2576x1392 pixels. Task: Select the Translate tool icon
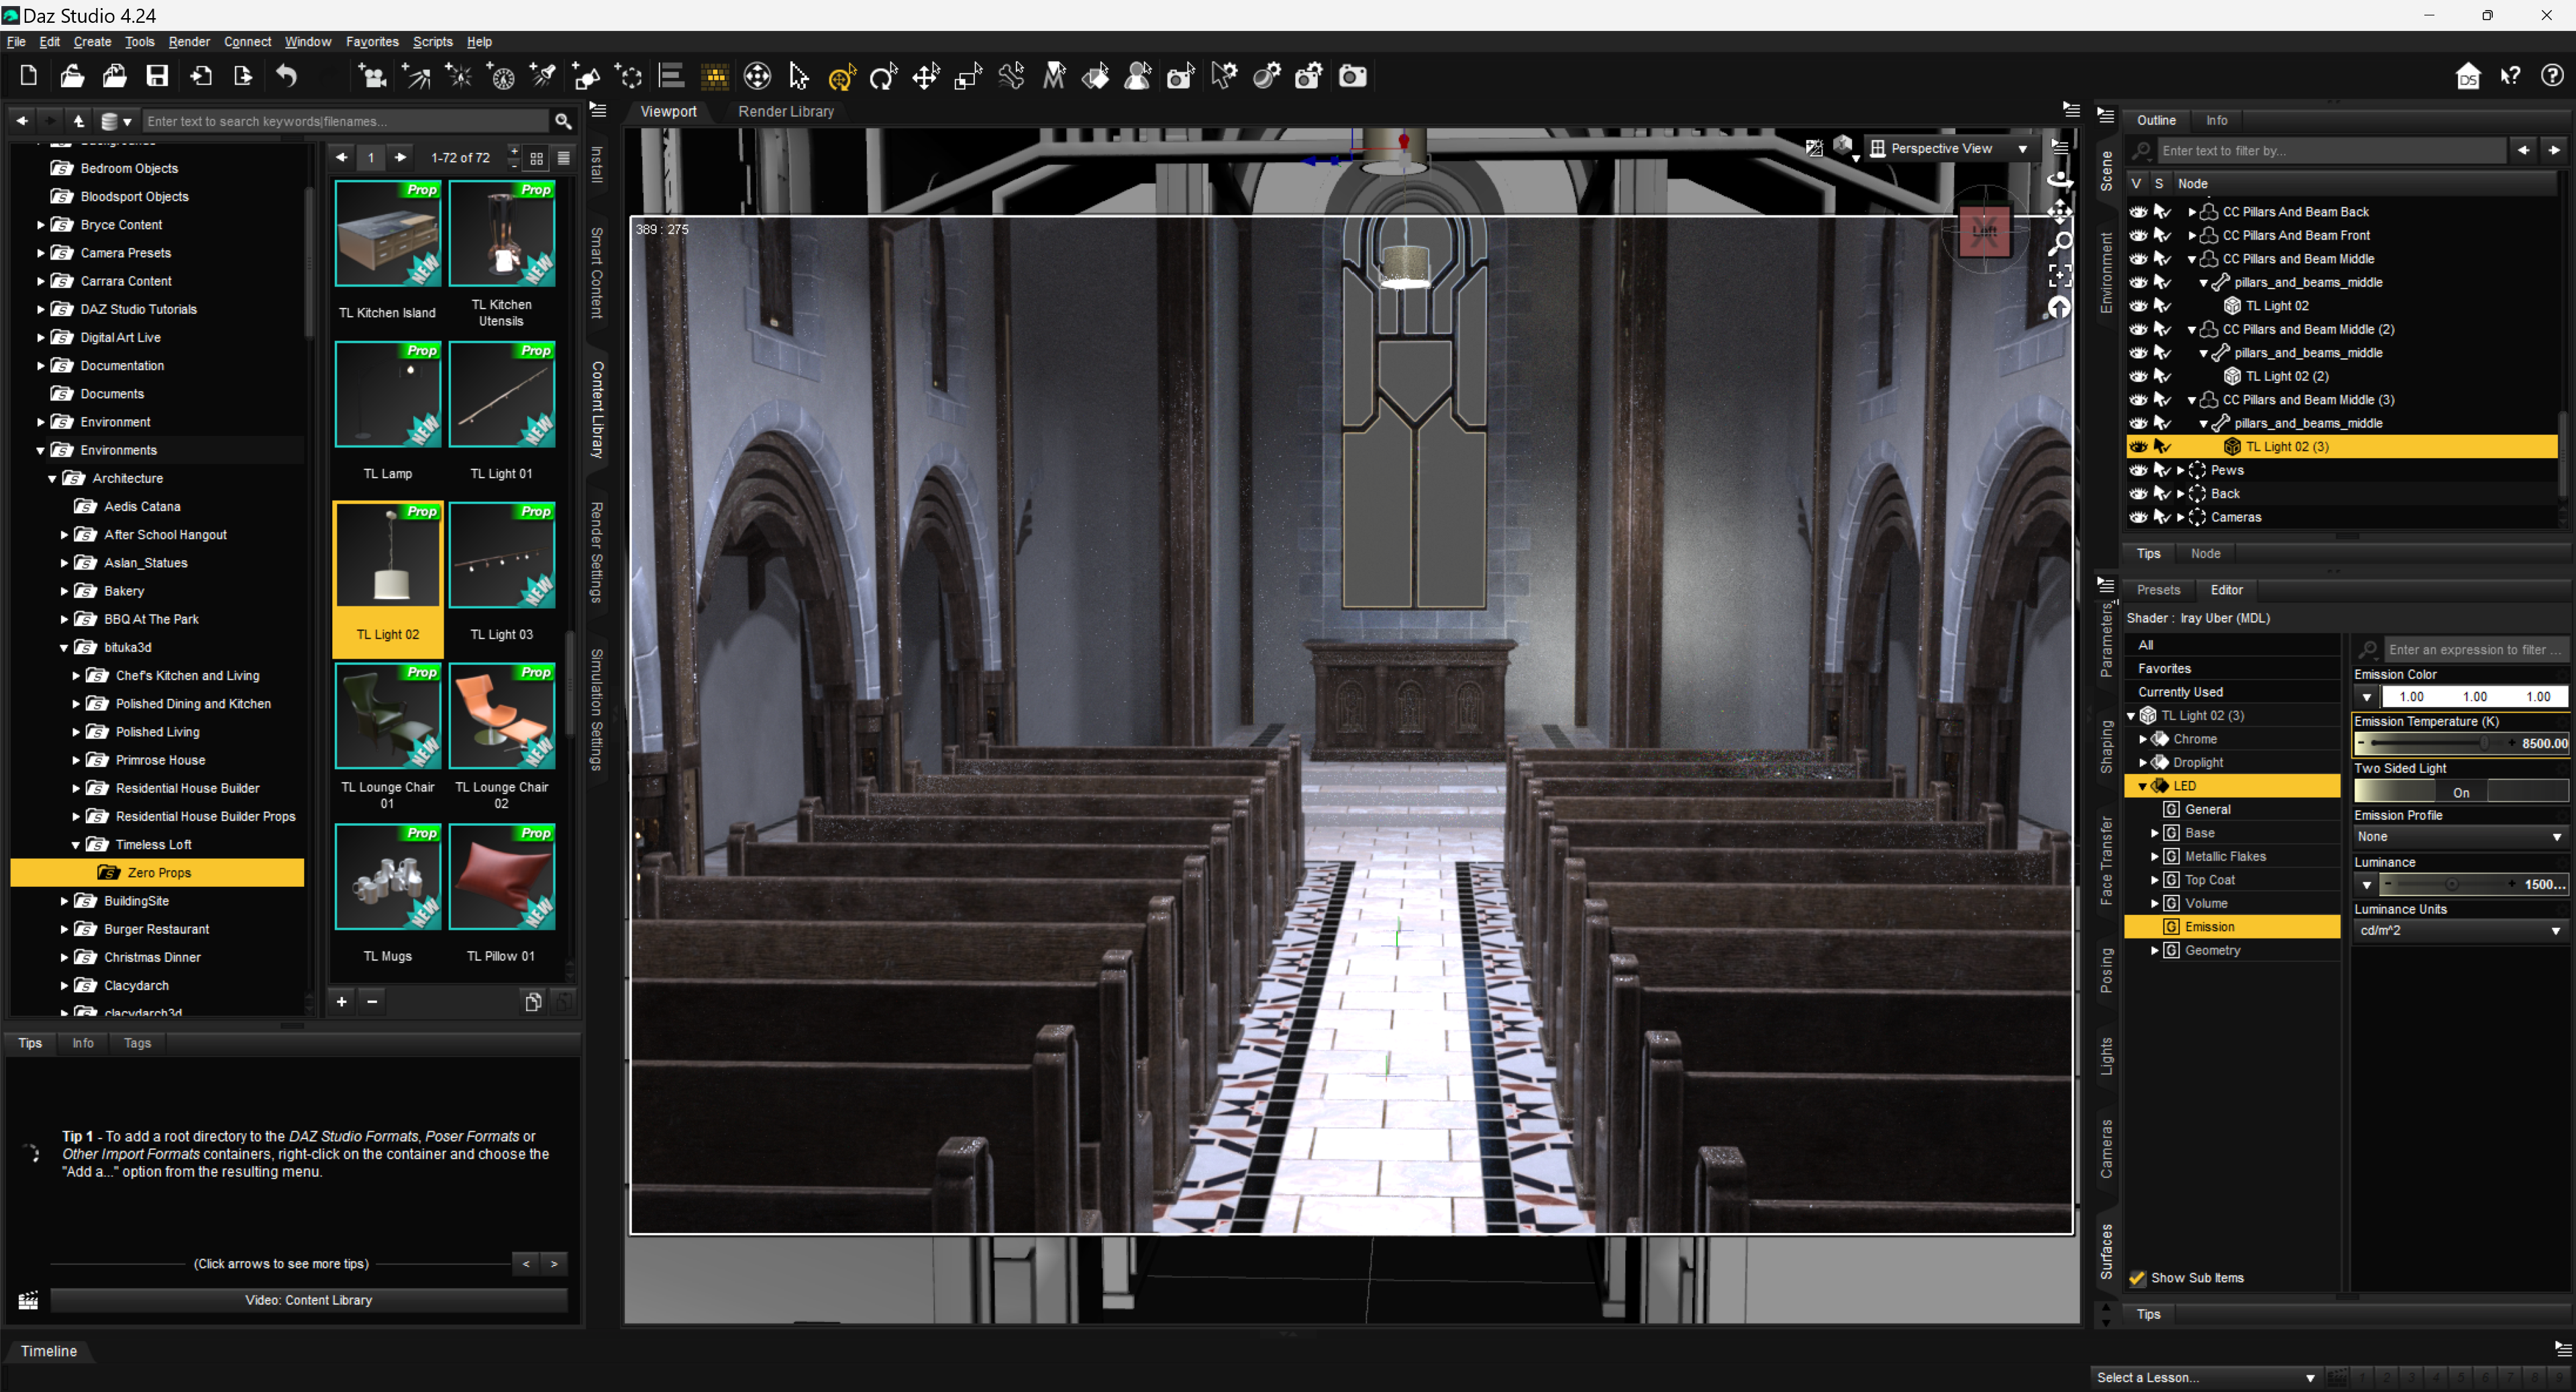point(925,76)
